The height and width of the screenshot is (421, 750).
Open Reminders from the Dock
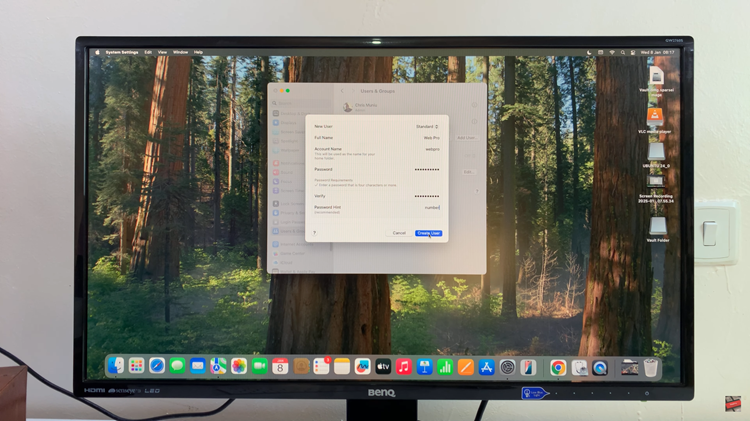(322, 366)
